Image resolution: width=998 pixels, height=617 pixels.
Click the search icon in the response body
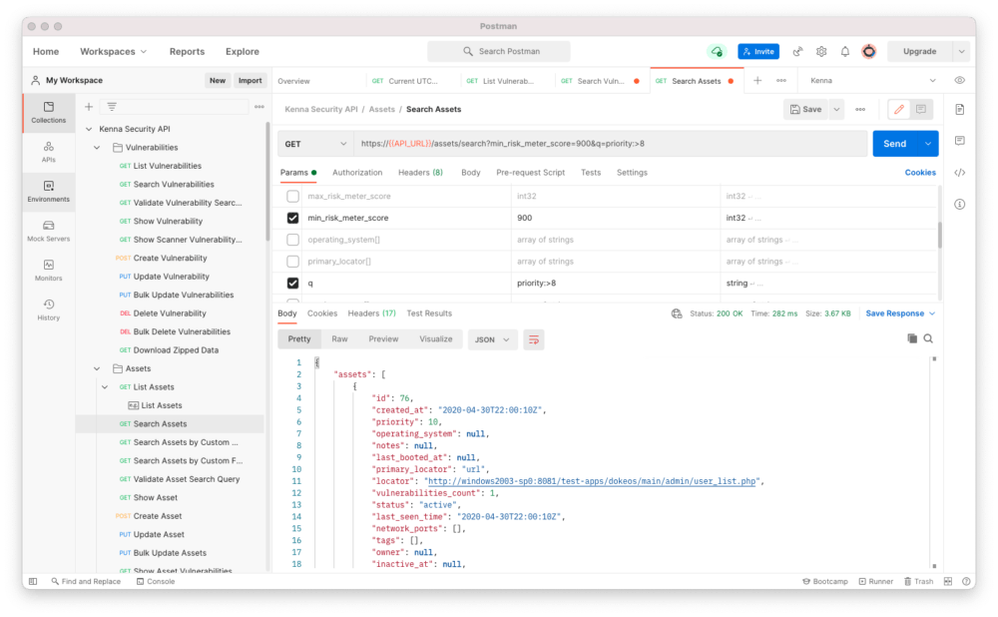pos(929,339)
